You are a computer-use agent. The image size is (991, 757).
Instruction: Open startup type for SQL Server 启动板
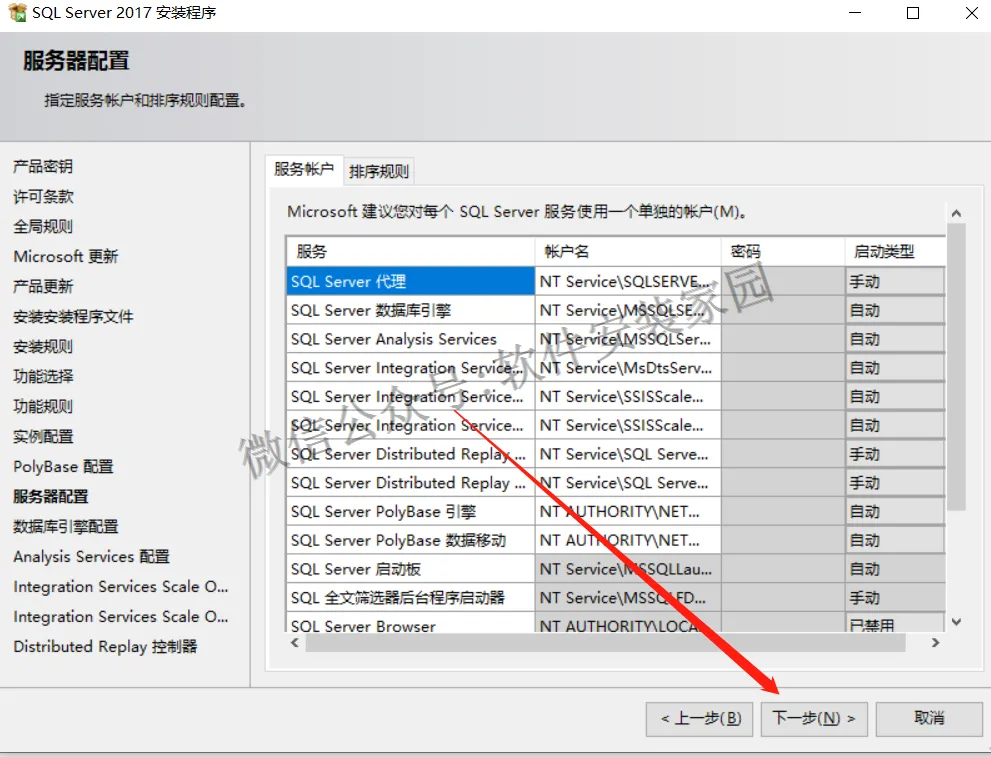(x=895, y=569)
